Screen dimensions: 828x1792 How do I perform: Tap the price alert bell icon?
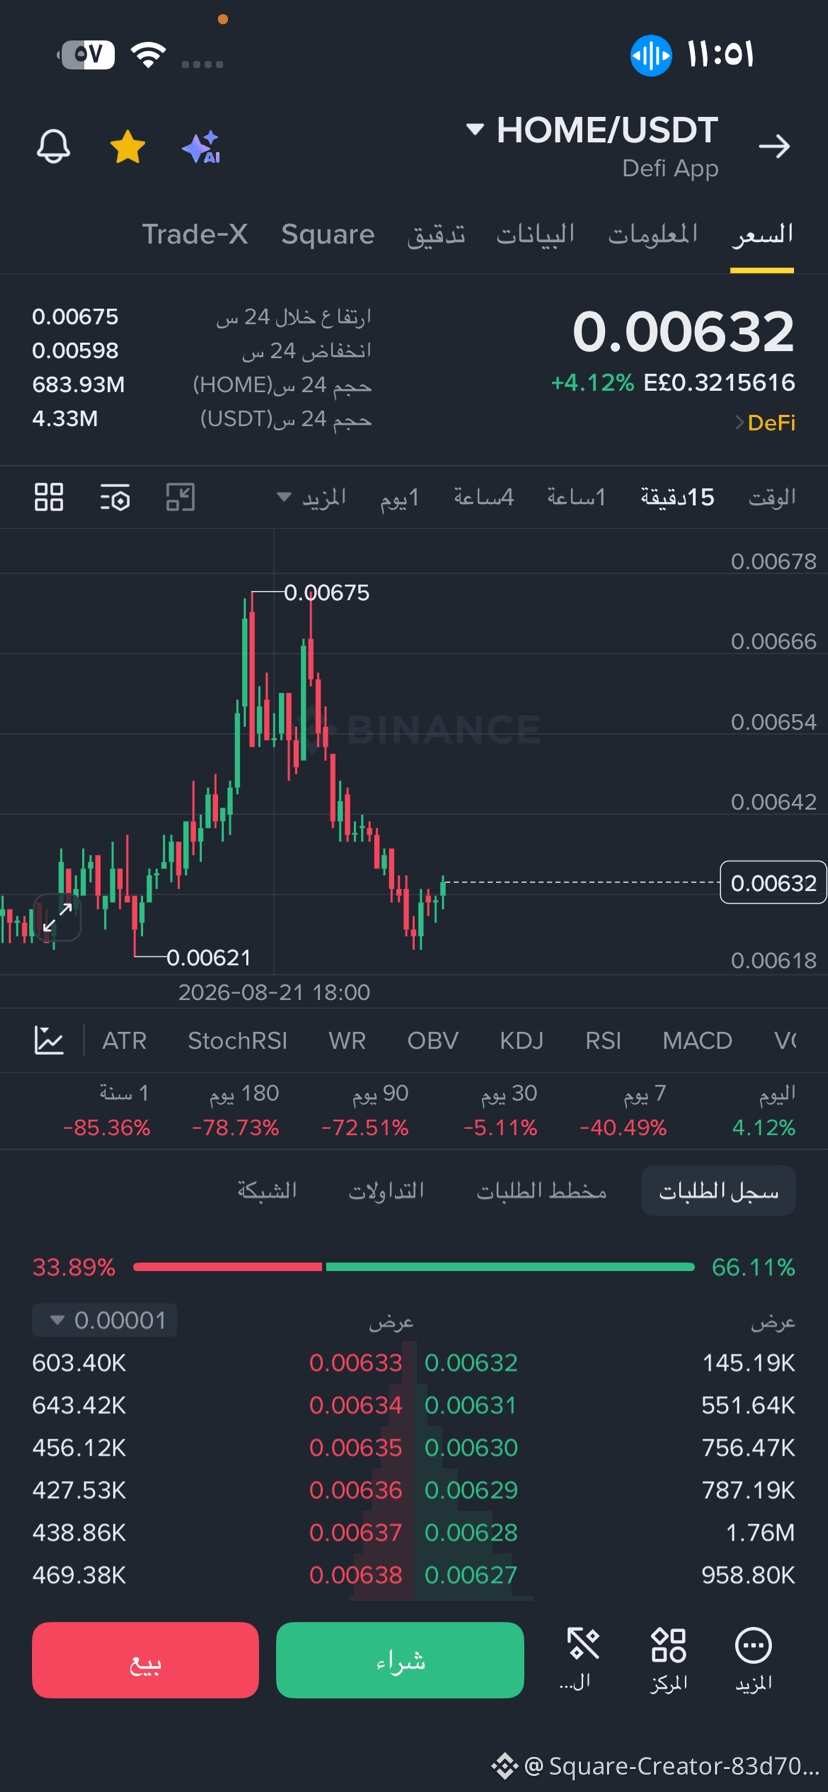click(54, 147)
